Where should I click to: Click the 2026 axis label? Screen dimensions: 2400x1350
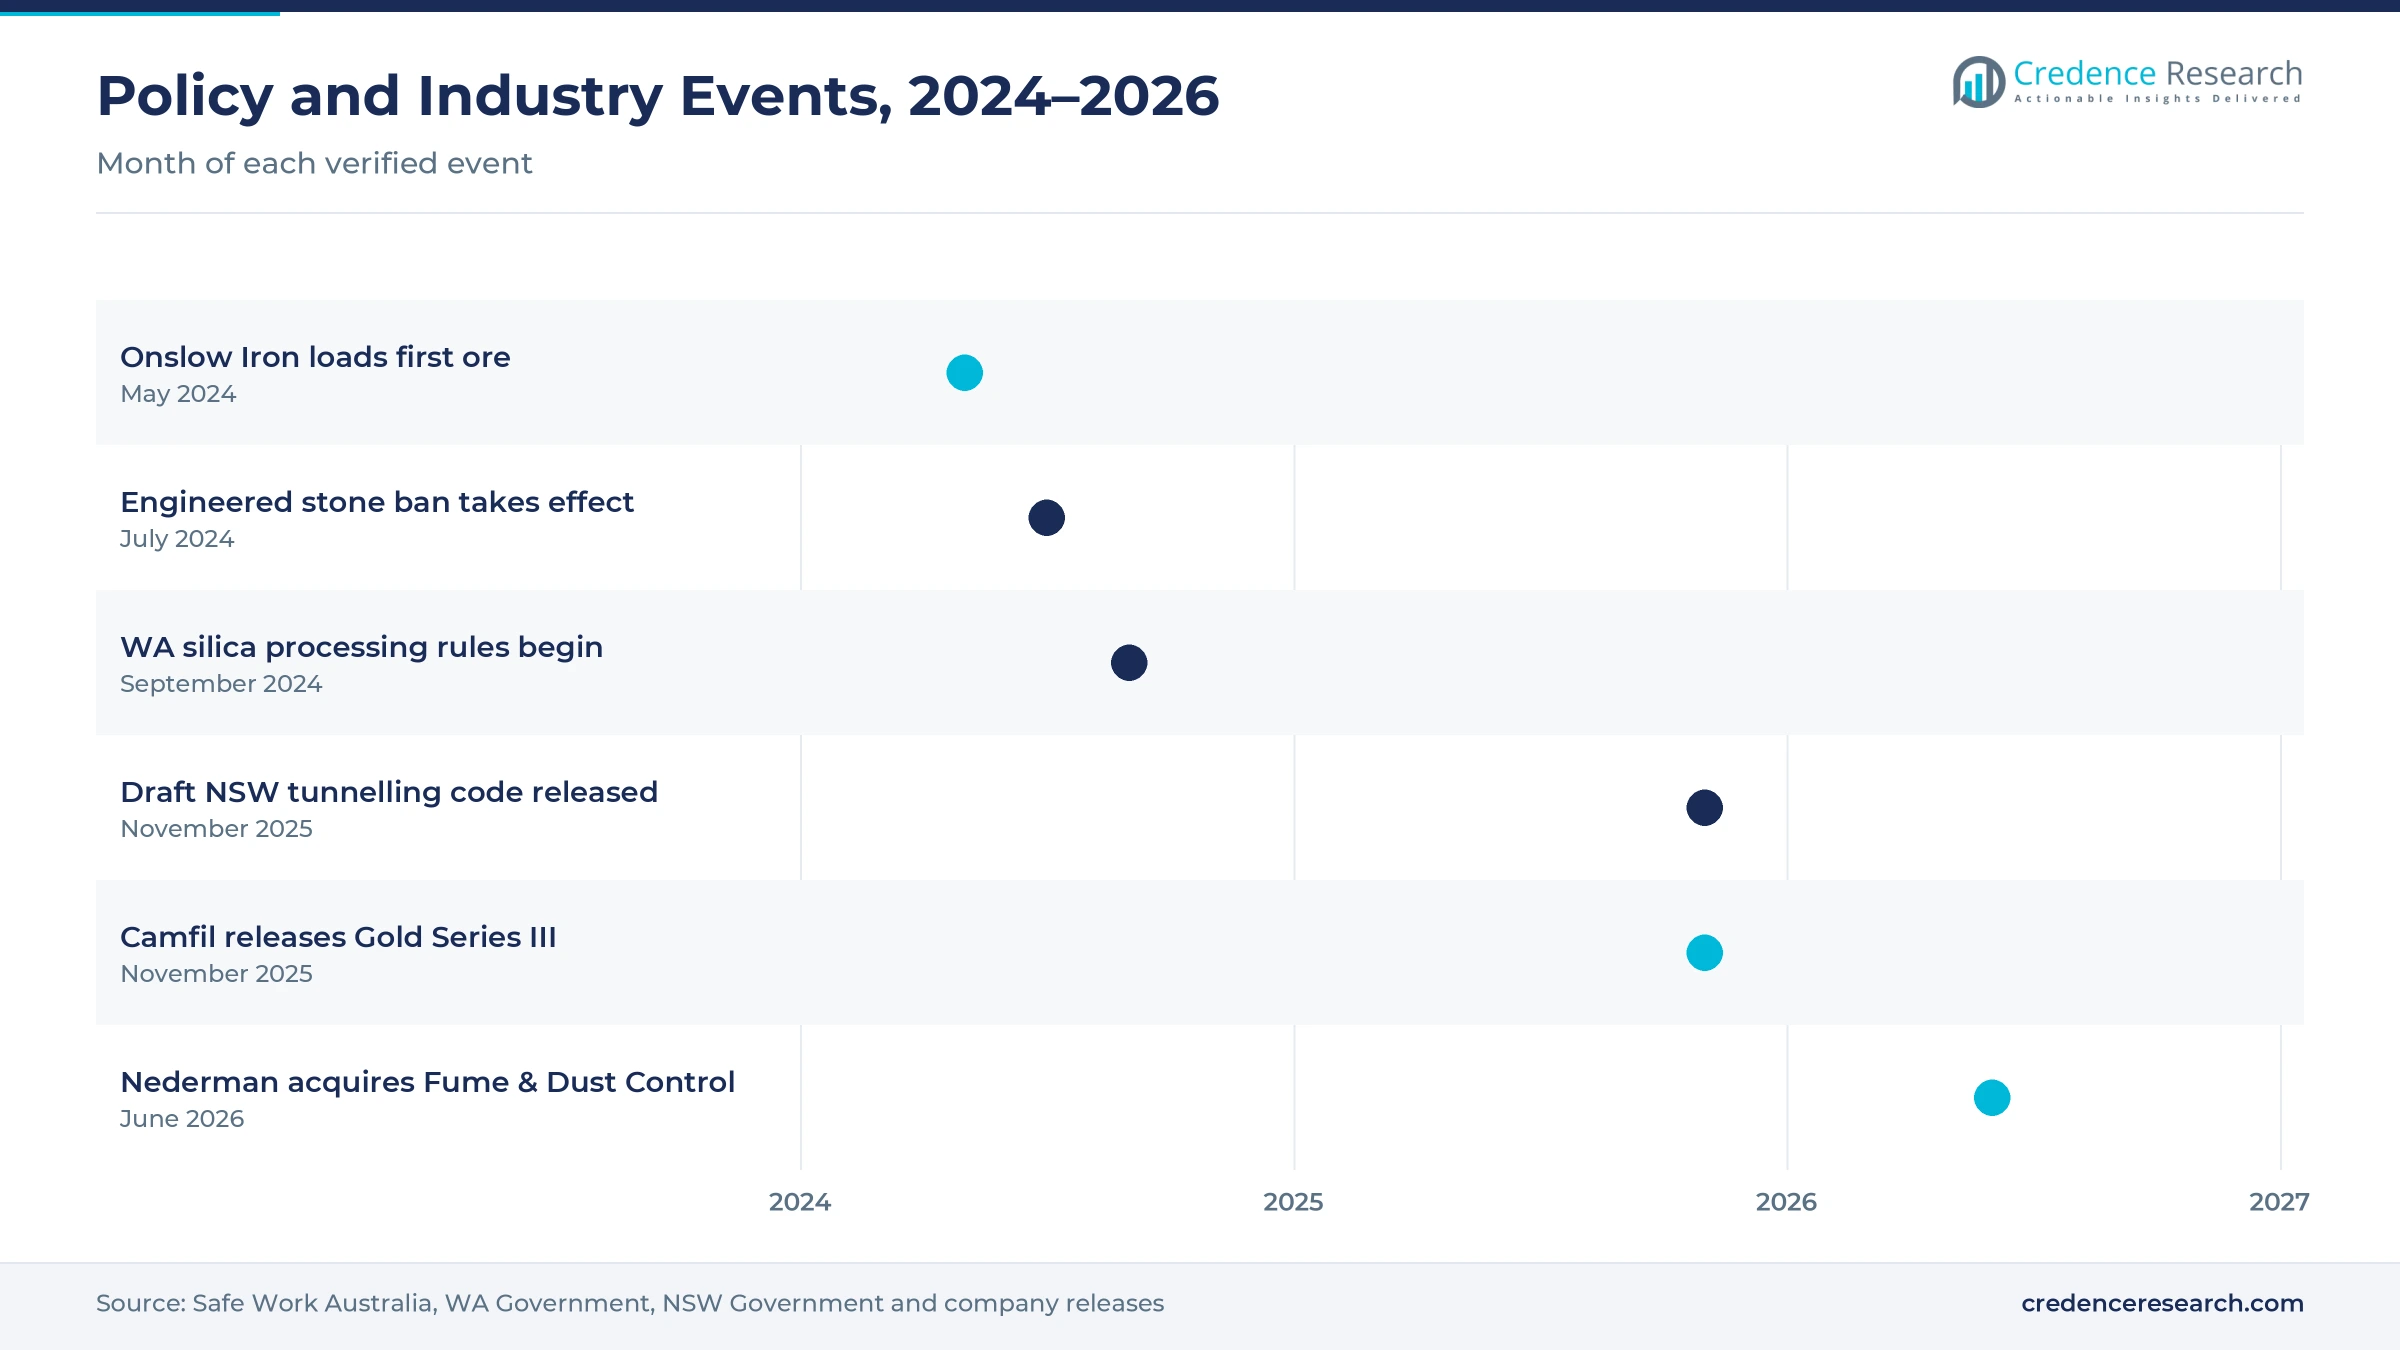click(1786, 1202)
